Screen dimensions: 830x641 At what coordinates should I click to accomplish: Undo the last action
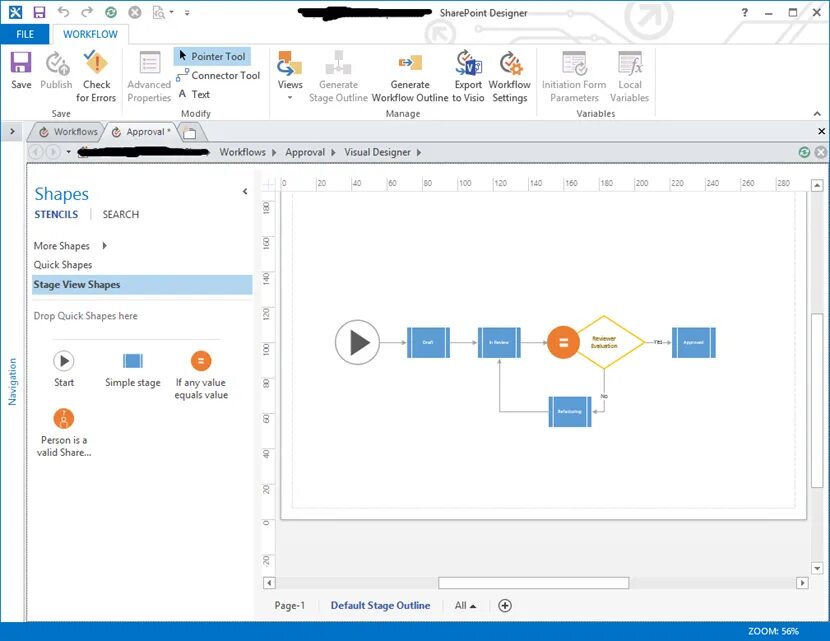(x=63, y=12)
